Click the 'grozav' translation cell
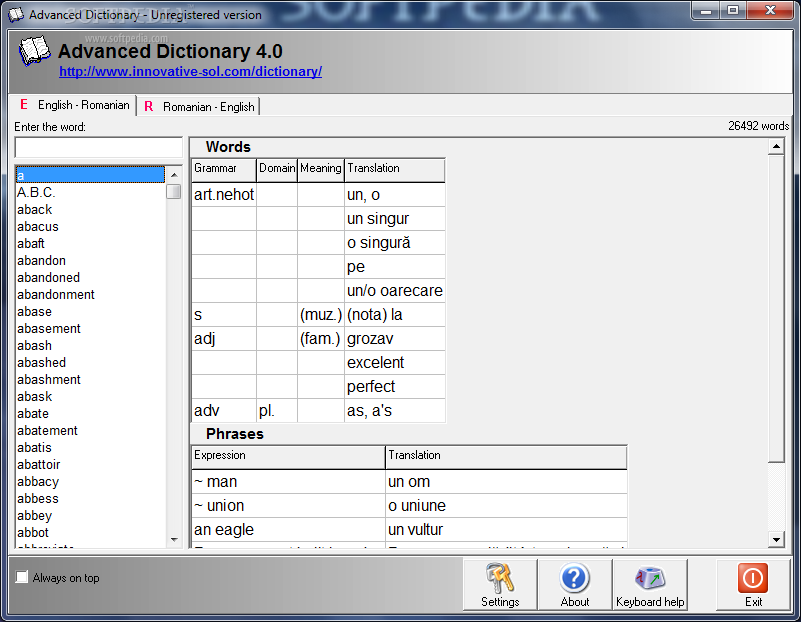The image size is (801, 622). coord(395,339)
